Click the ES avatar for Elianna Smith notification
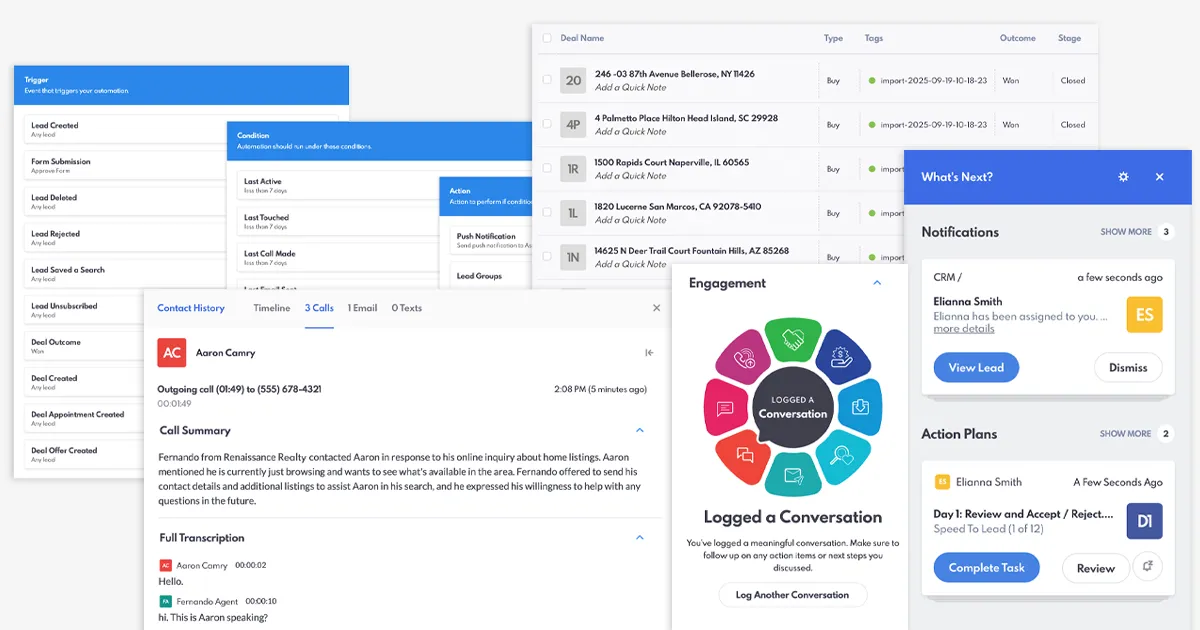1200x630 pixels. 1145,315
